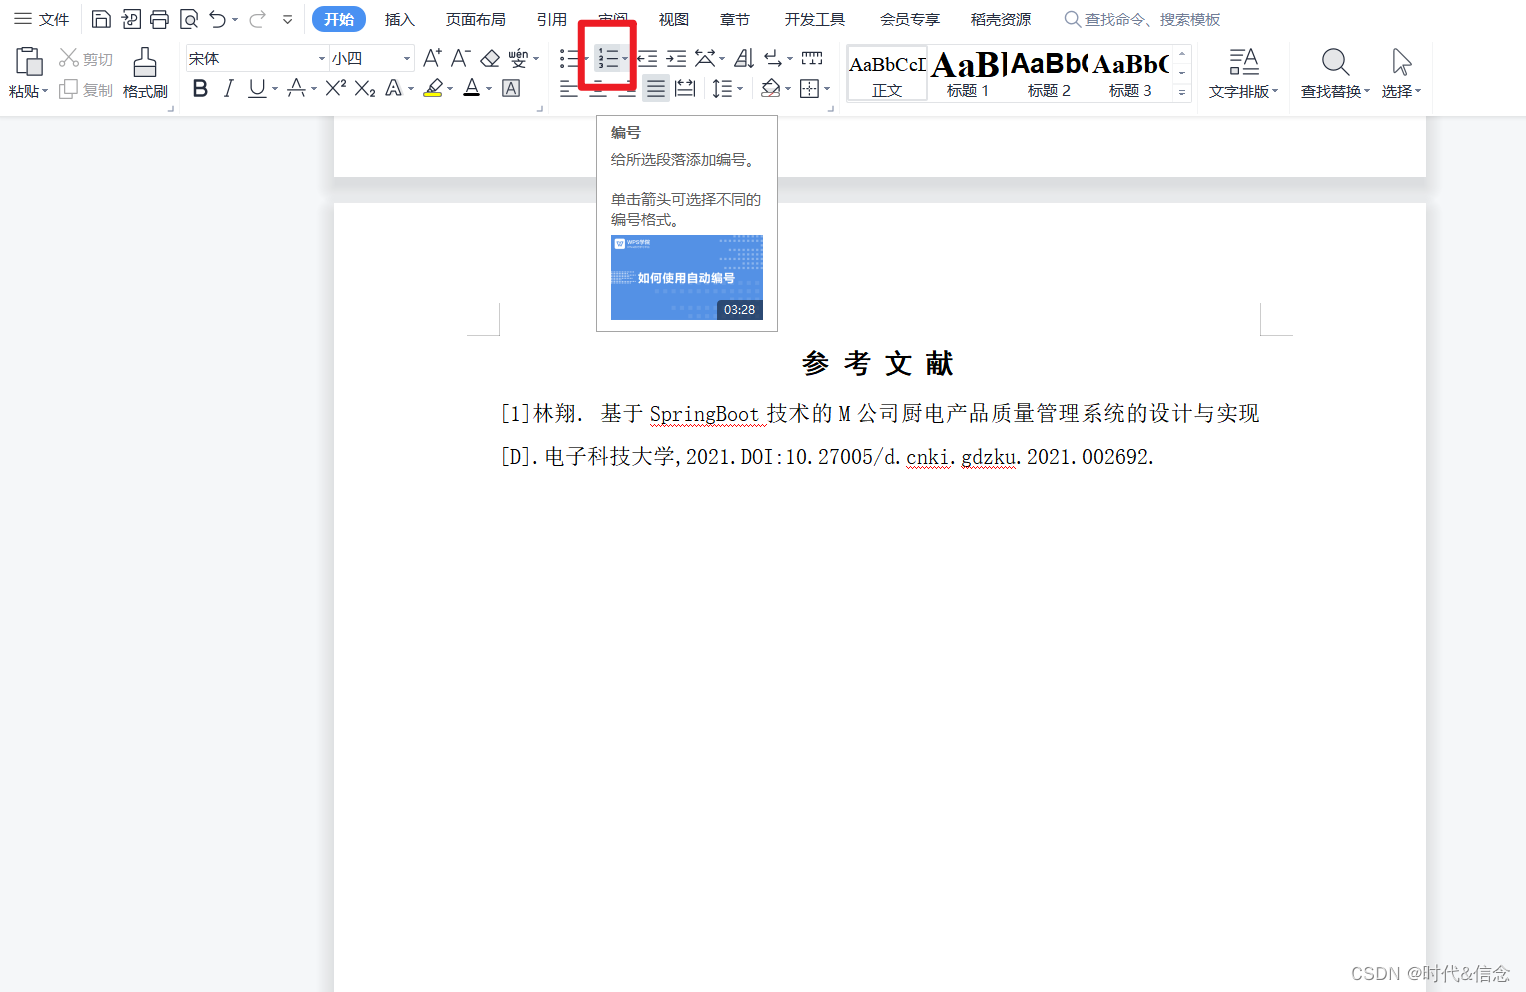Click the Redo arrow icon
Viewport: 1526px width, 992px height.
coord(257,19)
